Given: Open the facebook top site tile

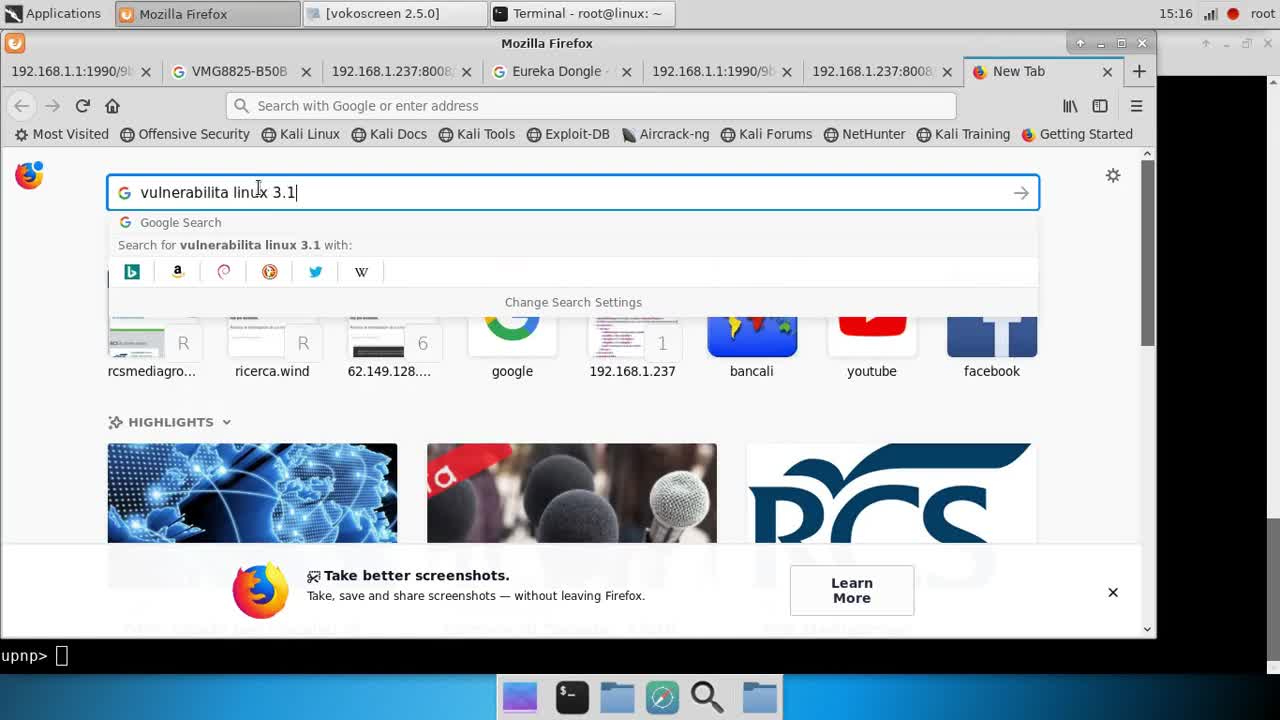Looking at the screenshot, I should (992, 348).
